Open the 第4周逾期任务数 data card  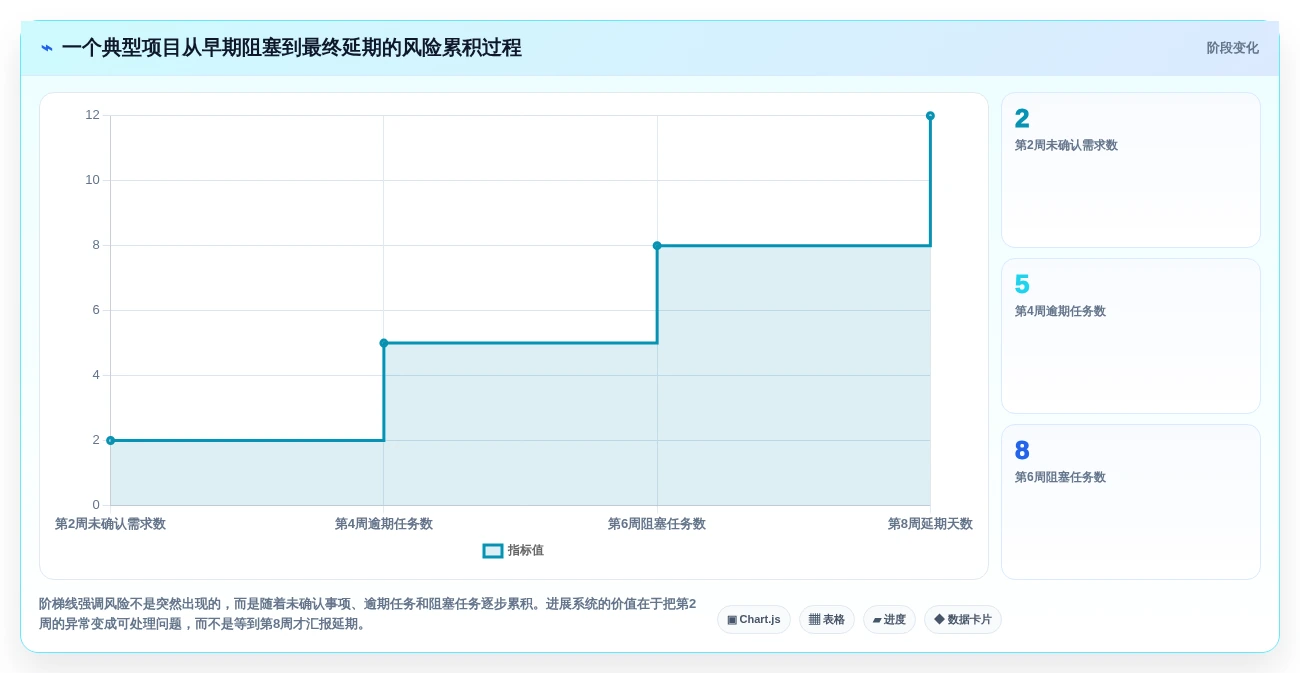[1131, 336]
